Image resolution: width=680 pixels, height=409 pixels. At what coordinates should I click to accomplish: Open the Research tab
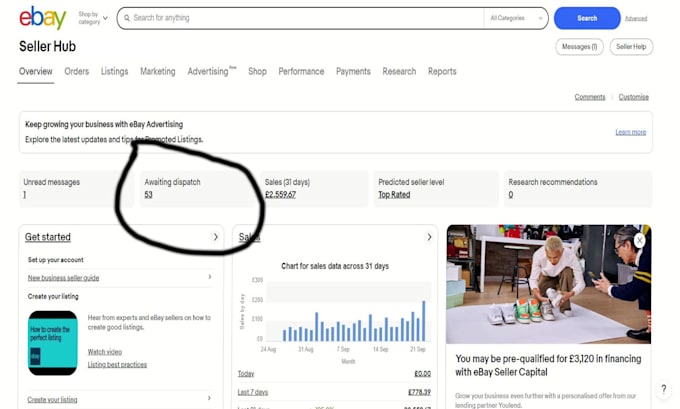point(399,71)
